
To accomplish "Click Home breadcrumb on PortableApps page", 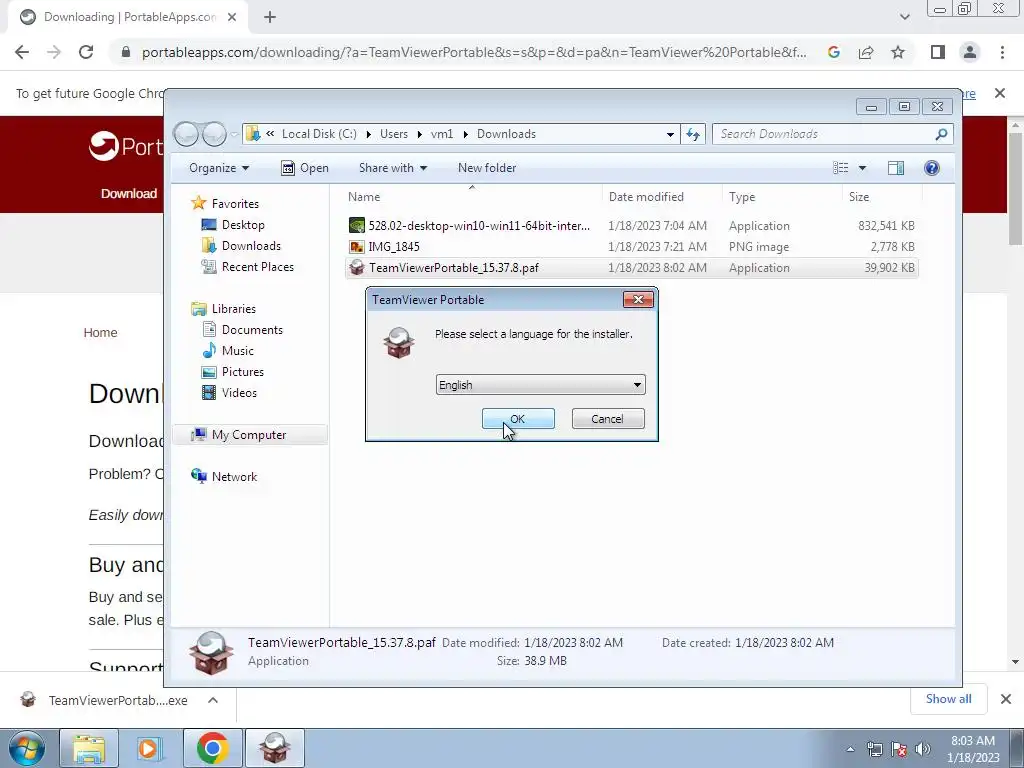I will tap(101, 332).
